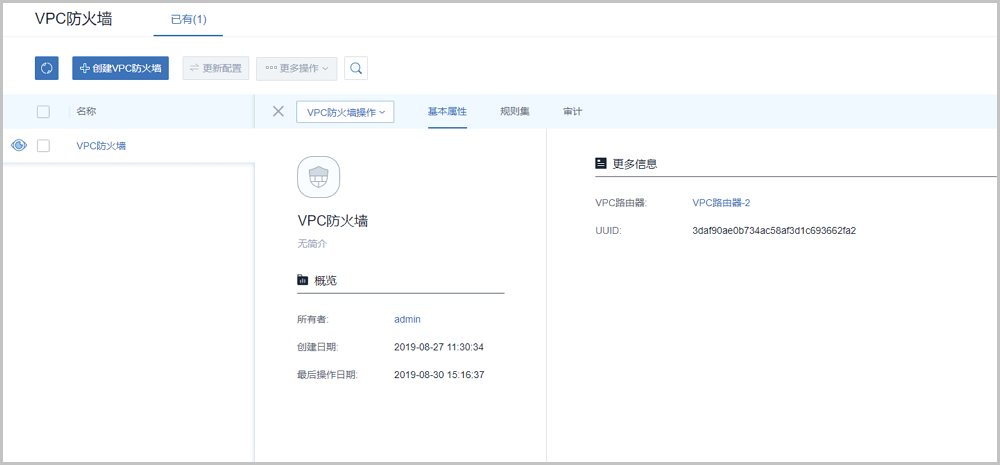Select the 基本属性 tab
Screen dimensions: 1000x465
(x=447, y=111)
